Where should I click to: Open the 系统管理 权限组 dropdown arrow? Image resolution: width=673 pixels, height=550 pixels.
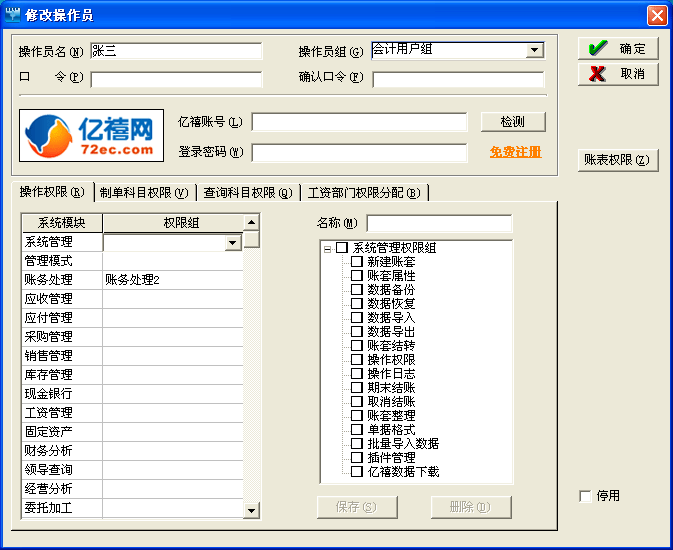tap(233, 242)
